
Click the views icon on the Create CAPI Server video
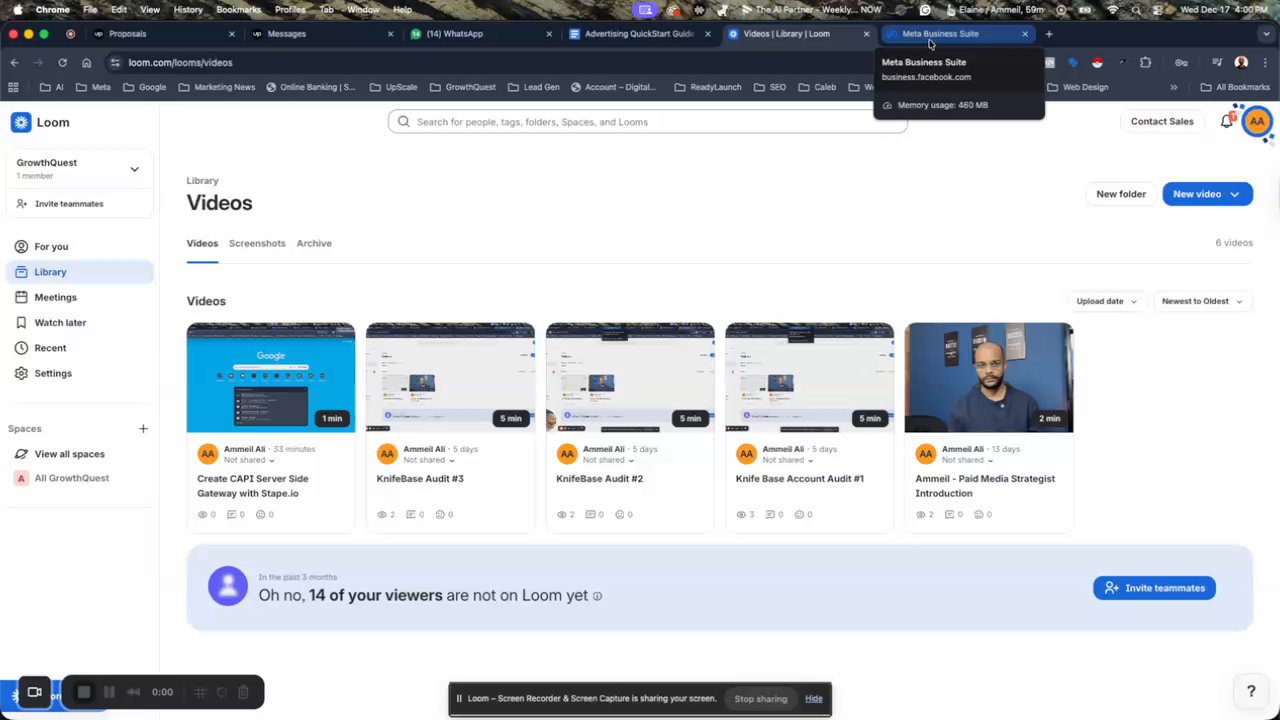click(x=202, y=515)
